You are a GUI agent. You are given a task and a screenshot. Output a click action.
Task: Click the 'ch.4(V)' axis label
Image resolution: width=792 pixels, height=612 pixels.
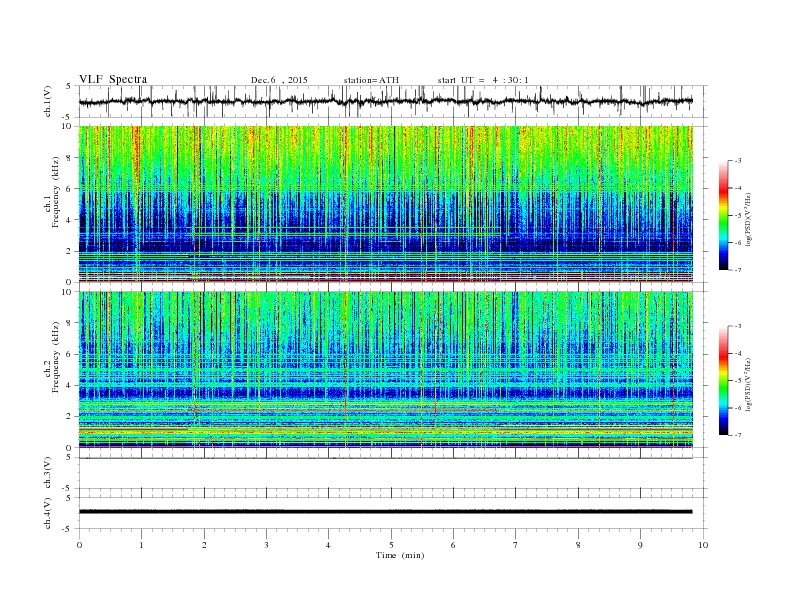click(48, 513)
